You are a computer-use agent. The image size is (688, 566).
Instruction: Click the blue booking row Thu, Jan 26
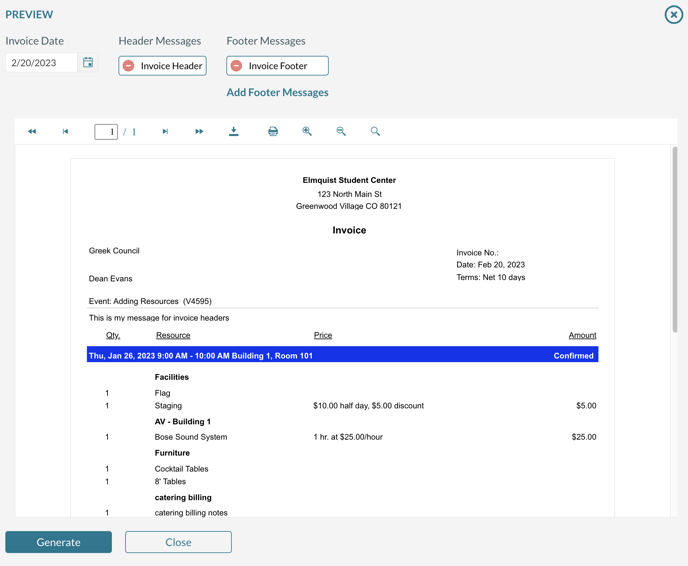342,355
